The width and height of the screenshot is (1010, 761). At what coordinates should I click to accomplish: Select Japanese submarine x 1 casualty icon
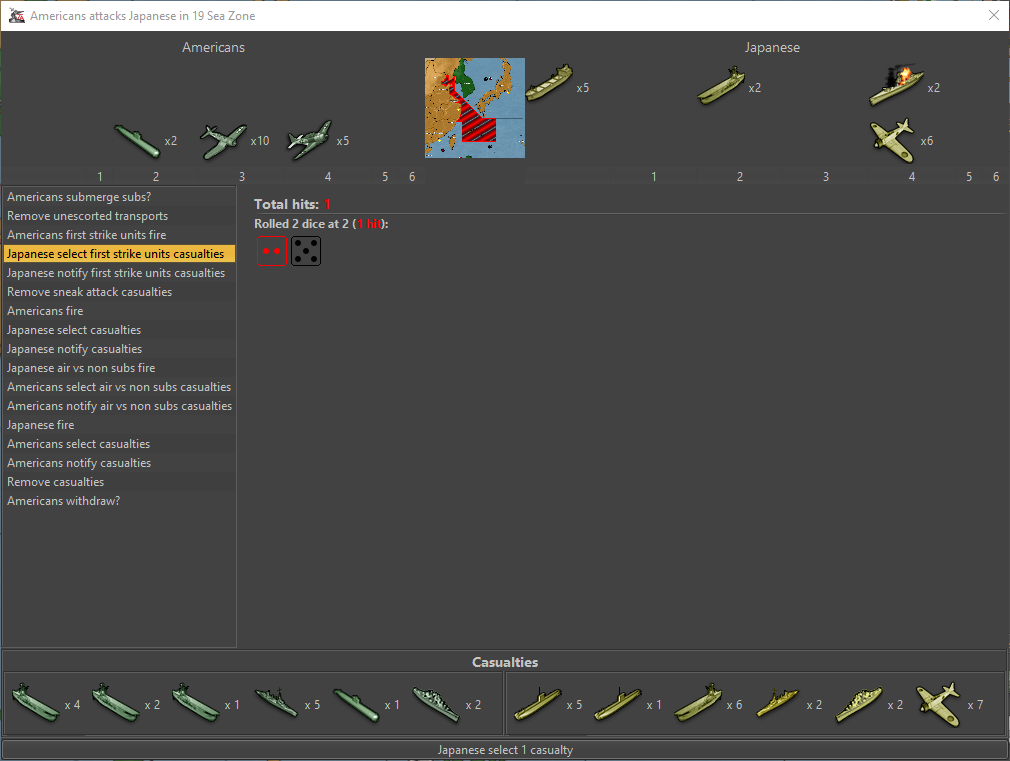[x=618, y=703]
